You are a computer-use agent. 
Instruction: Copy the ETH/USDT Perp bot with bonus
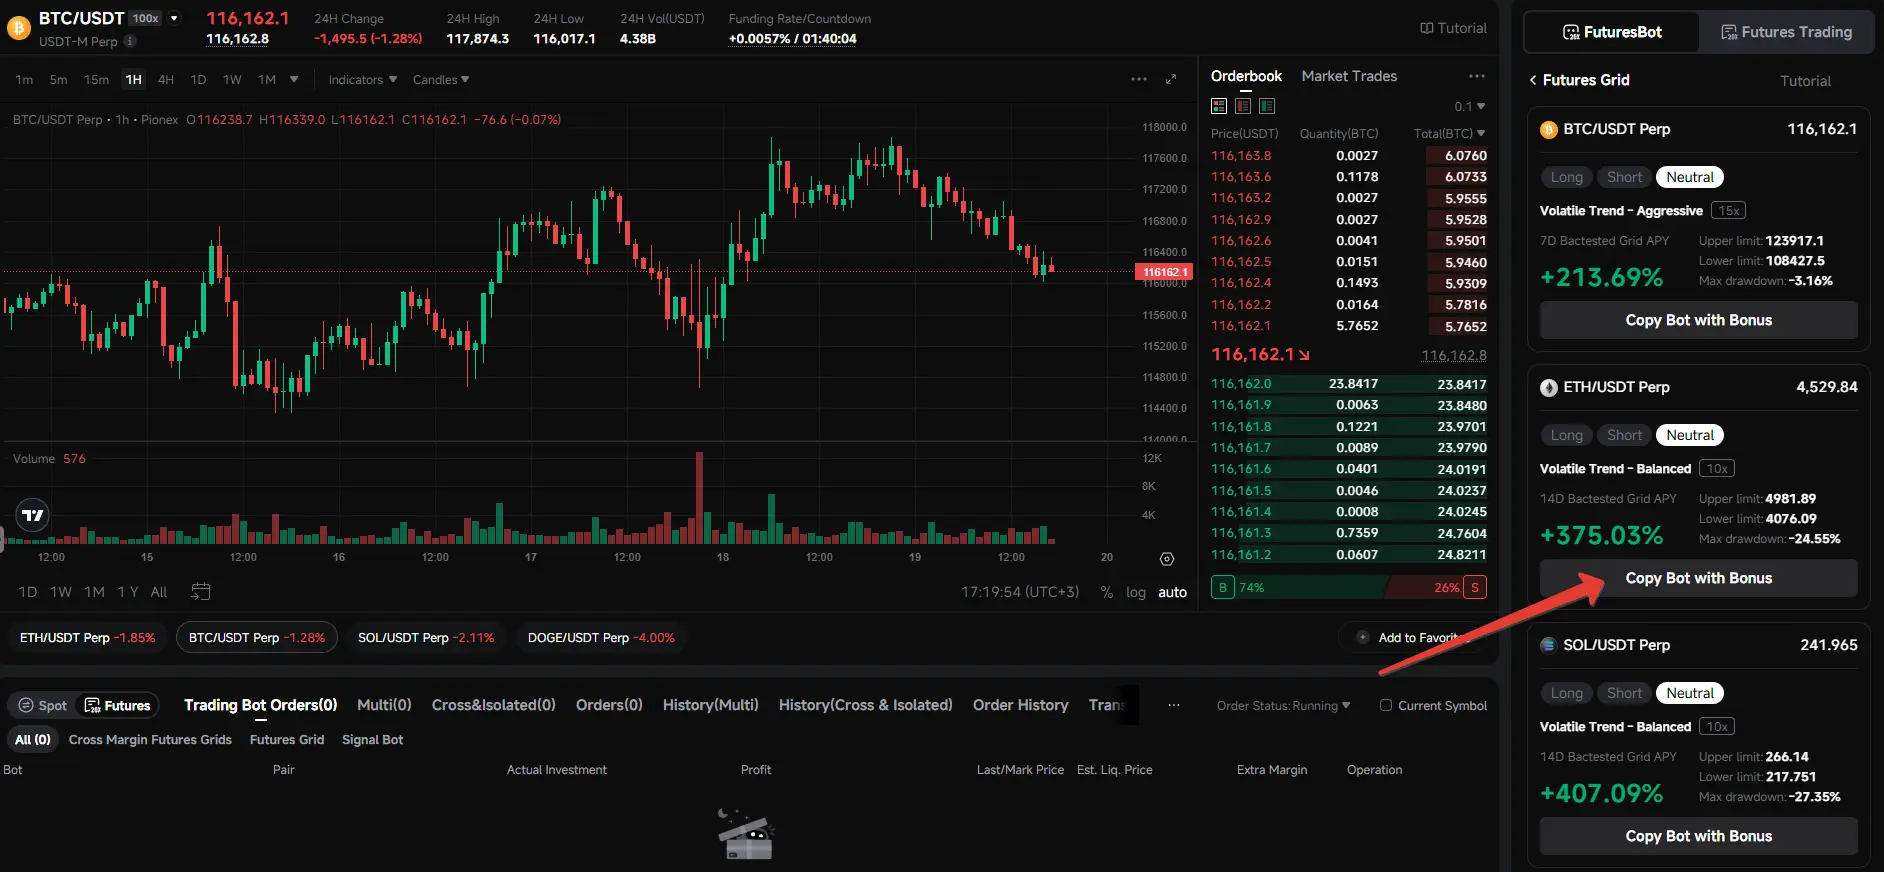tap(1698, 578)
